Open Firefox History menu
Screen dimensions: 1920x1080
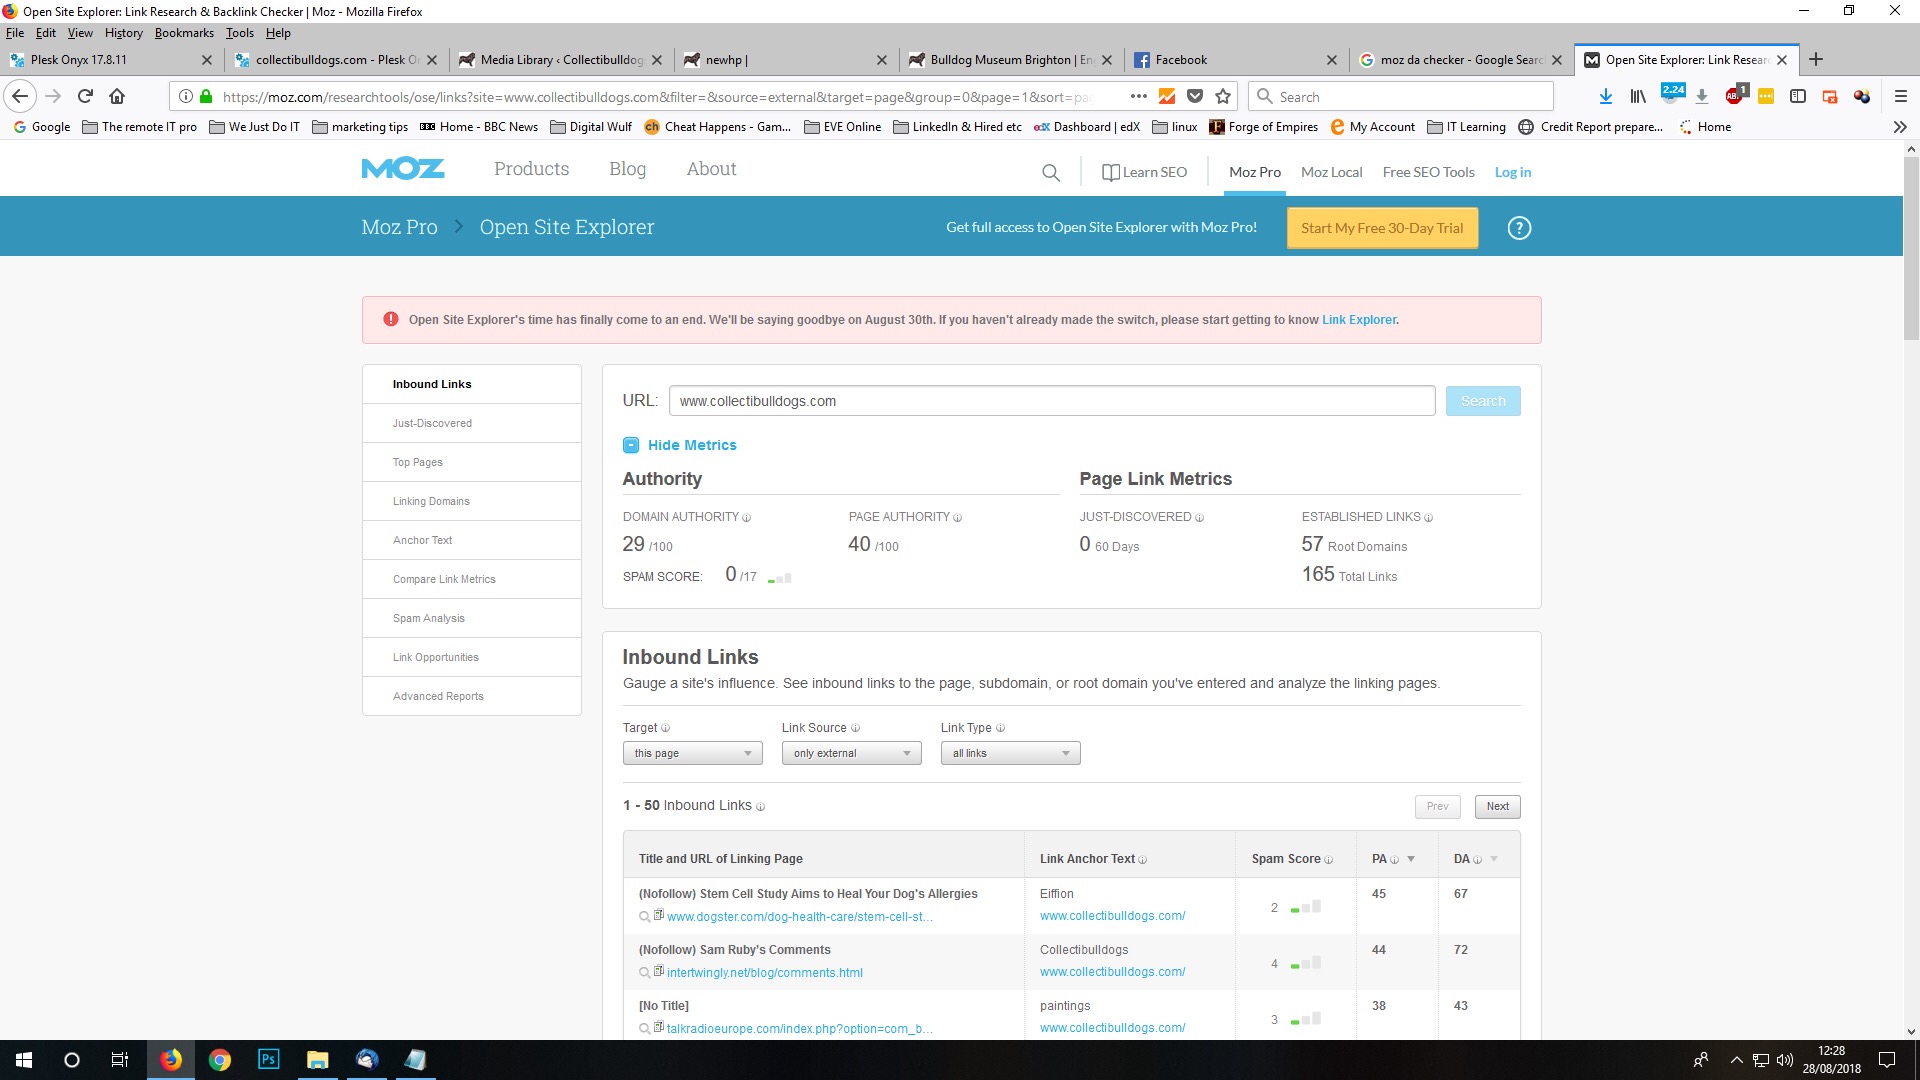123,33
